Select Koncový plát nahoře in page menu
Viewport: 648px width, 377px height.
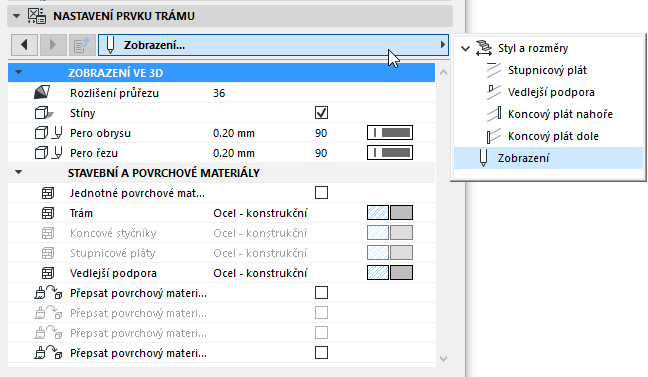click(560, 114)
